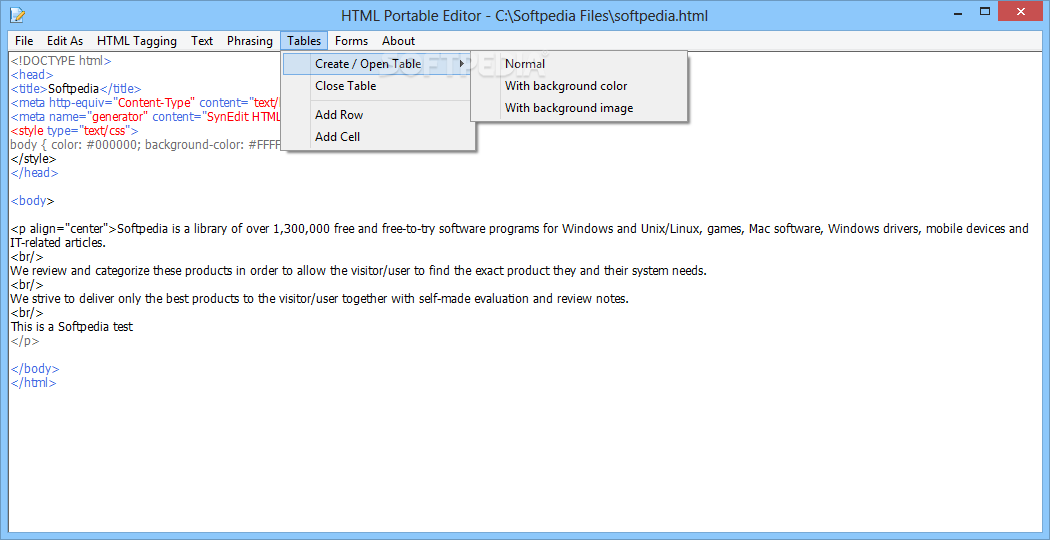This screenshot has width=1050, height=540.
Task: Minimize the HTML Portable Editor window
Action: click(x=957, y=11)
